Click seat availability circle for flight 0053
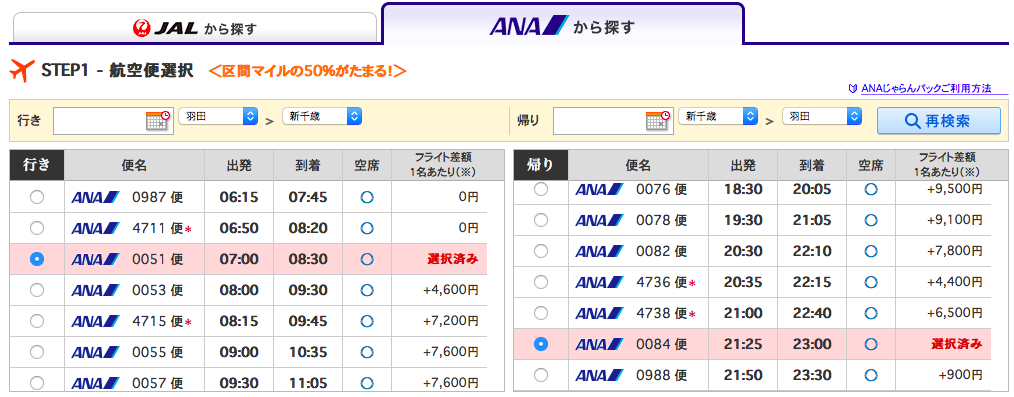The width and height of the screenshot is (1014, 397). (x=367, y=290)
